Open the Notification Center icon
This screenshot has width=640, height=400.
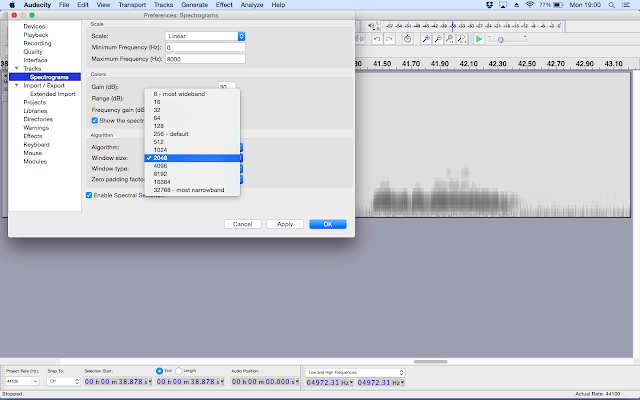click(x=626, y=5)
